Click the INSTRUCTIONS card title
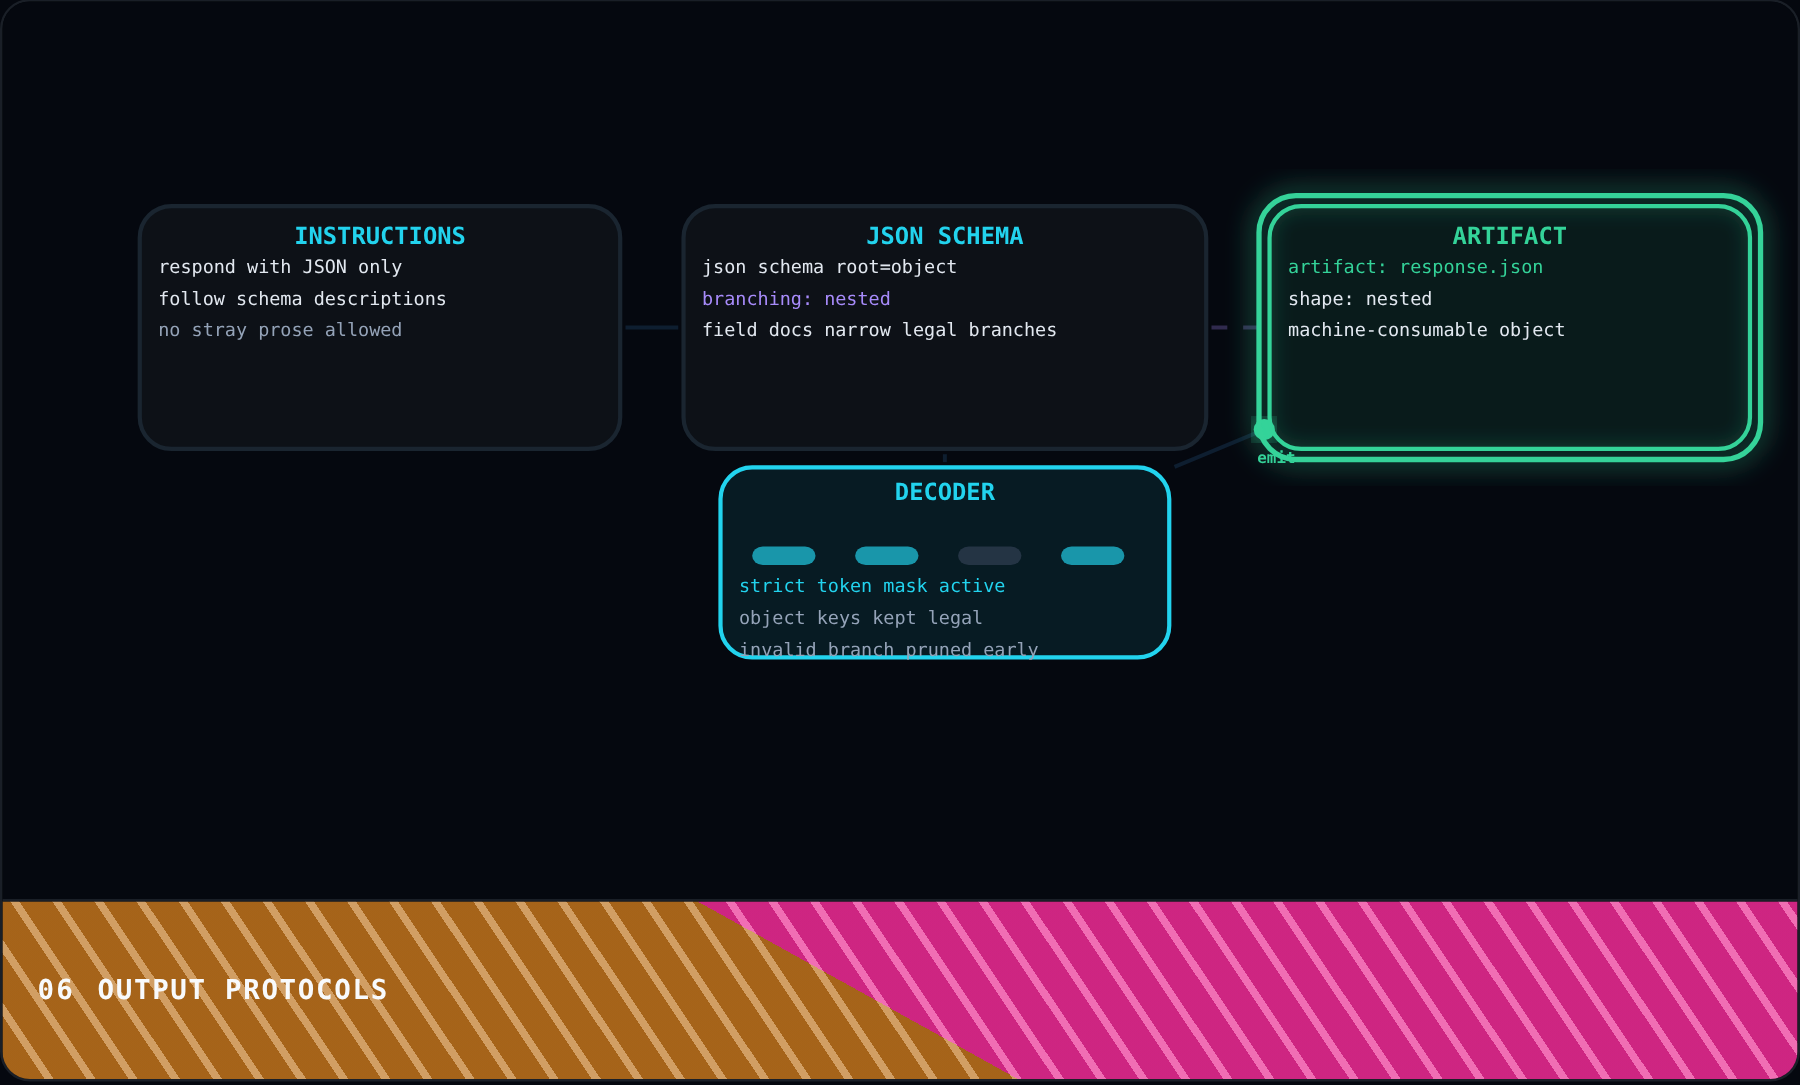The width and height of the screenshot is (1800, 1085). tap(380, 236)
